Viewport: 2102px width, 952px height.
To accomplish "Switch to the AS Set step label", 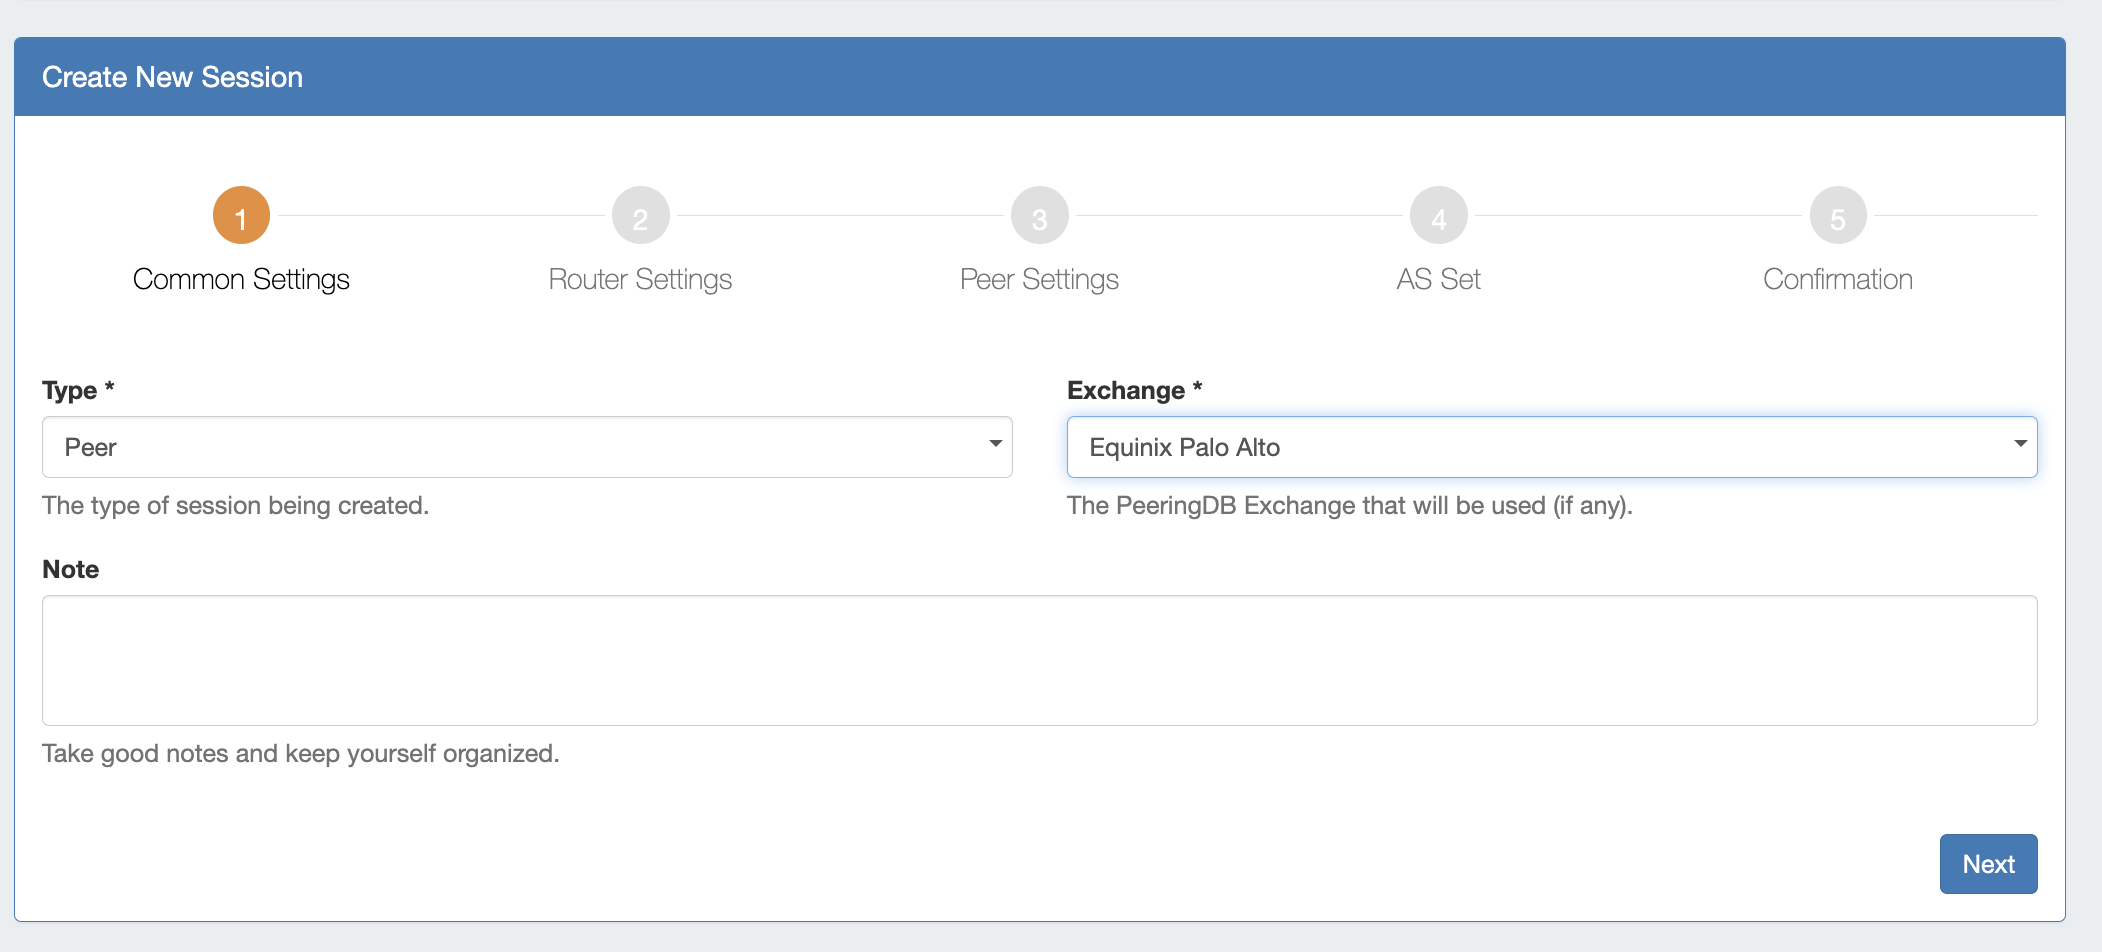I will pos(1438,279).
